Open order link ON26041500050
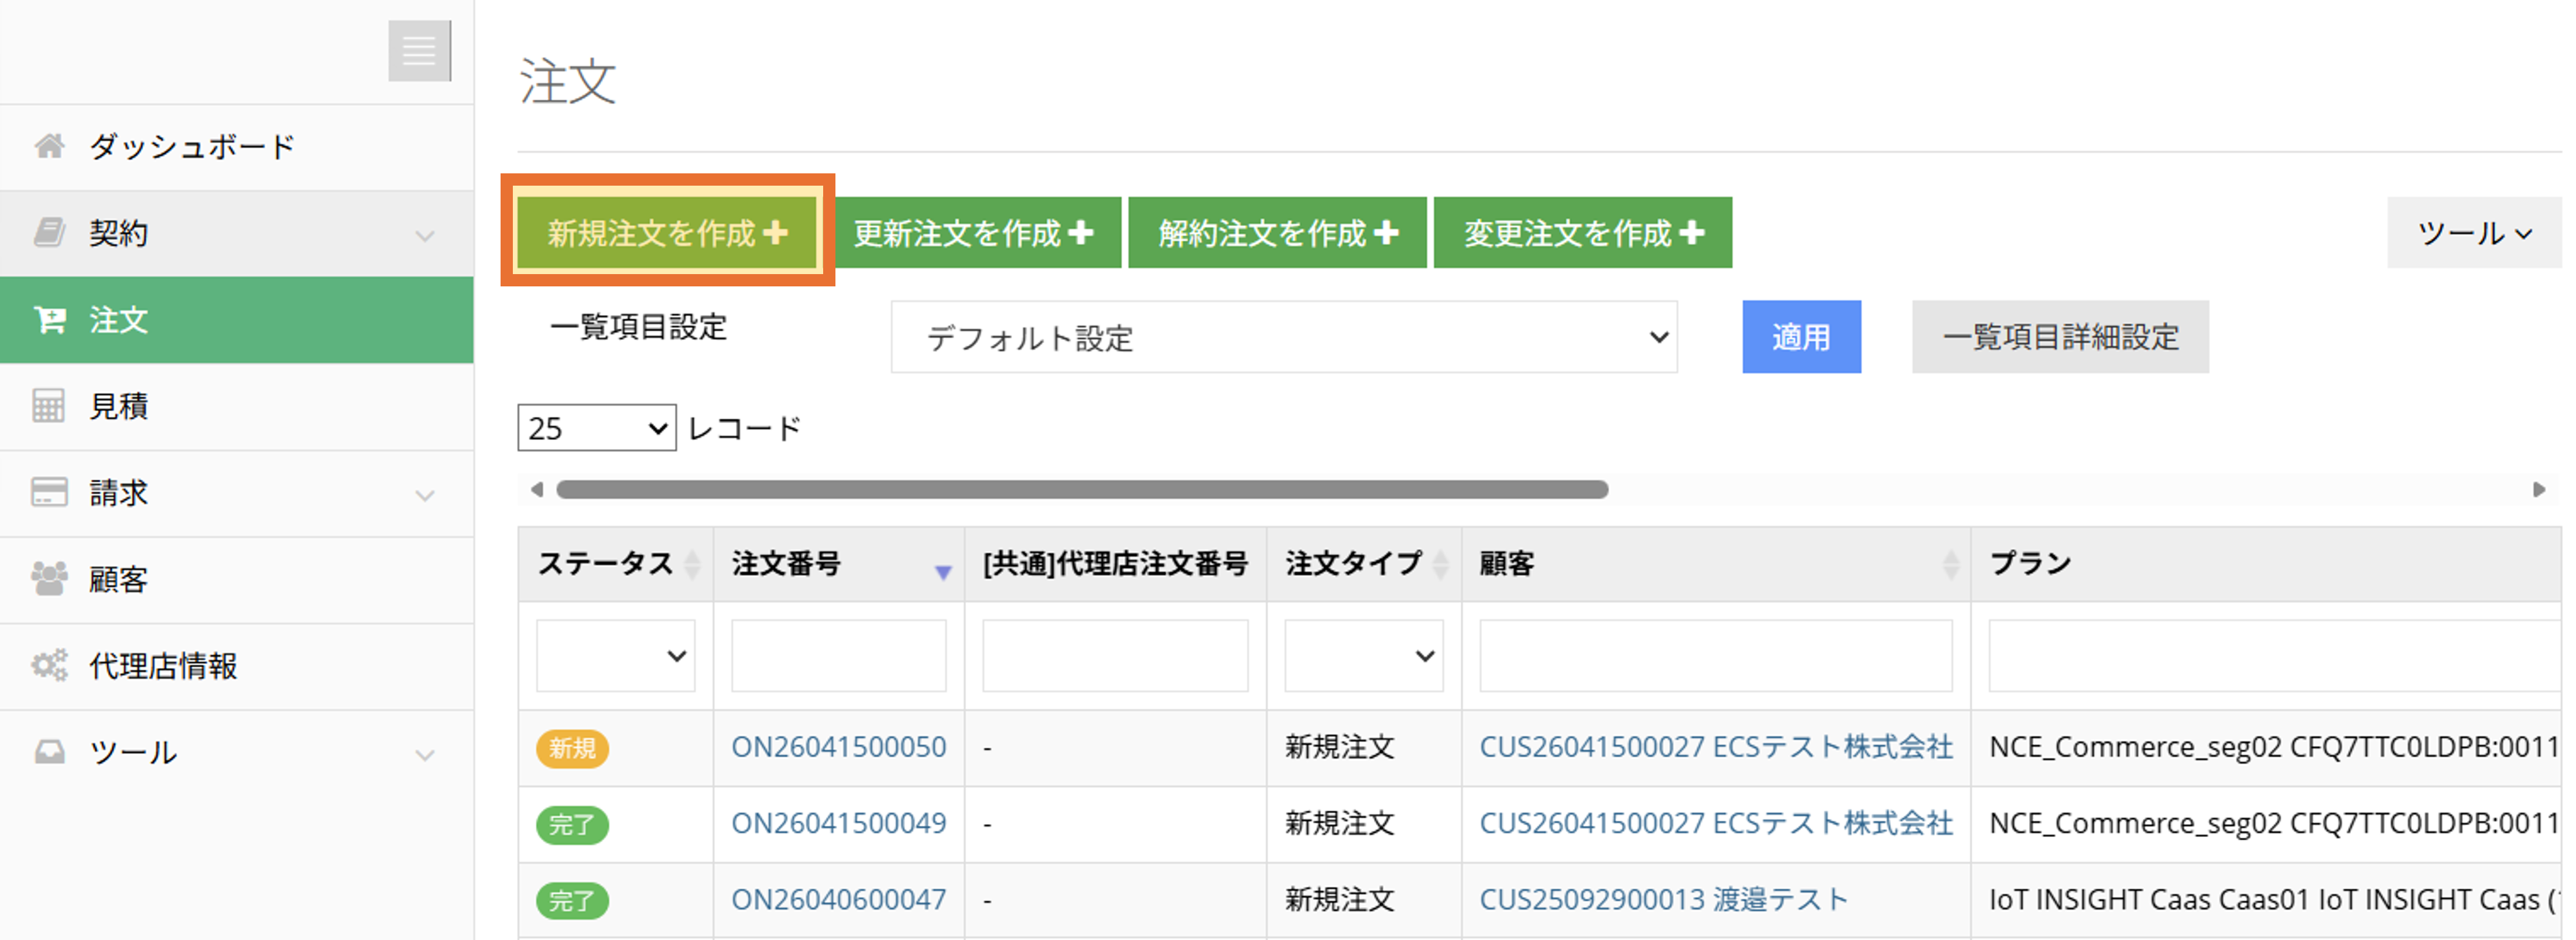 point(839,747)
